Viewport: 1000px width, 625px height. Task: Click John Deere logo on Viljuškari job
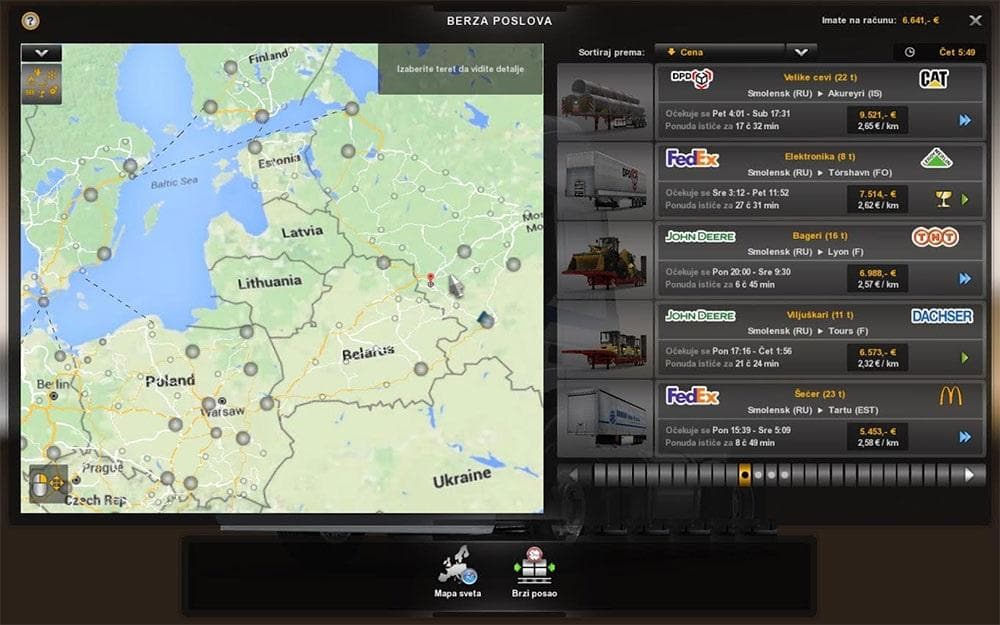(x=700, y=316)
